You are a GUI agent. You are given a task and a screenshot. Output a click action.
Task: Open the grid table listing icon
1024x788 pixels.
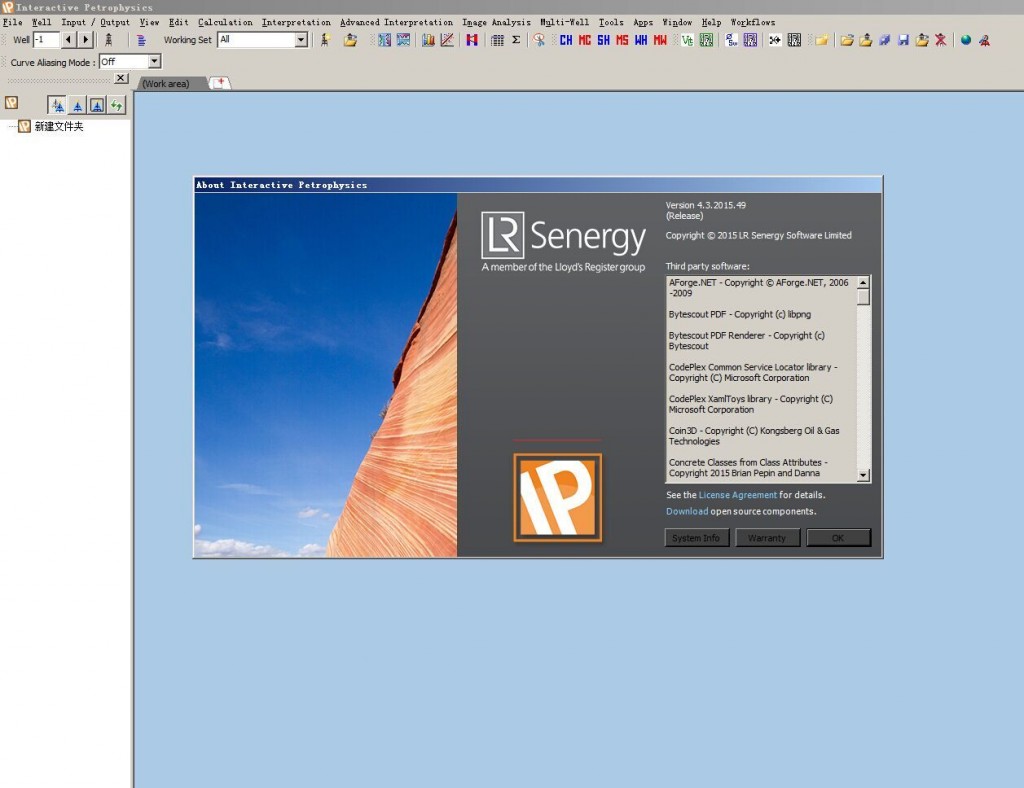tap(498, 40)
